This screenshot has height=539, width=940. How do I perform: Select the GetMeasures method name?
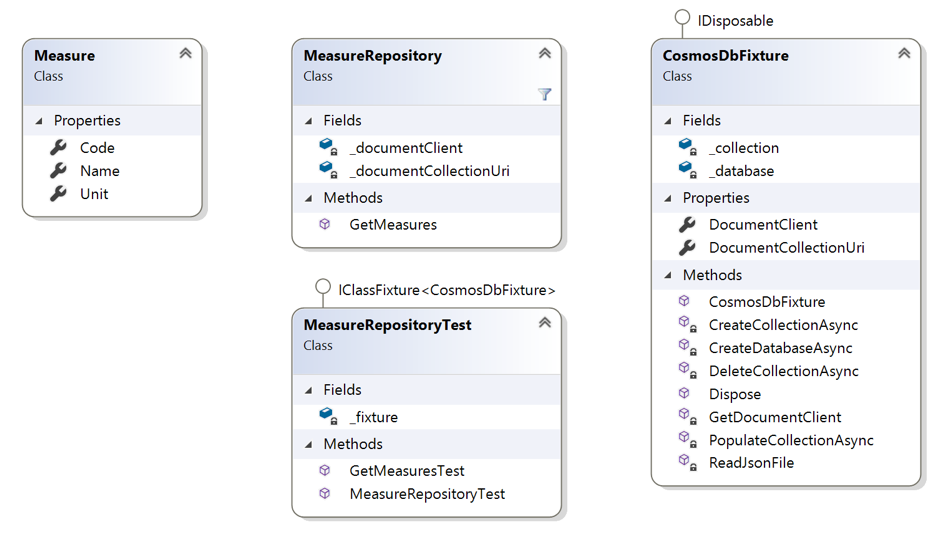[x=393, y=224]
